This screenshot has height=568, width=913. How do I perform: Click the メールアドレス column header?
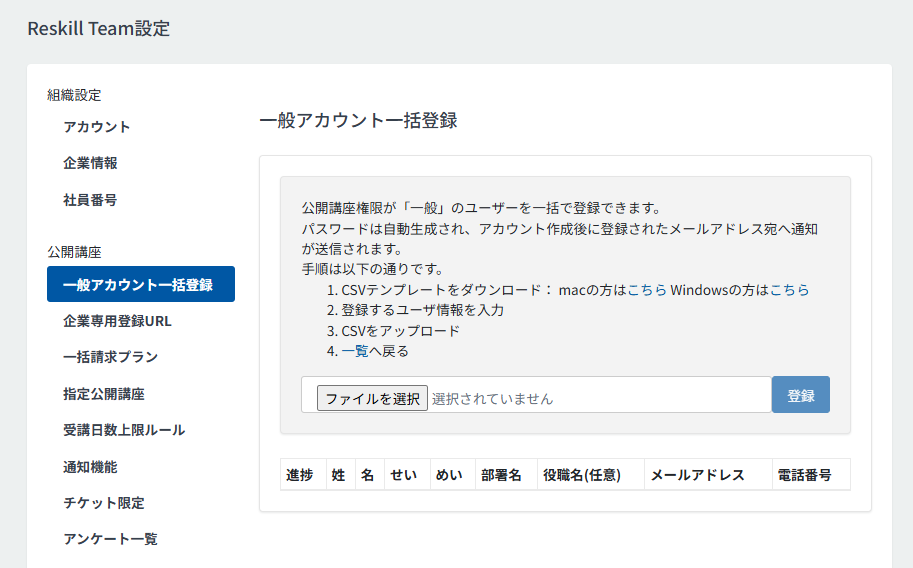point(698,475)
